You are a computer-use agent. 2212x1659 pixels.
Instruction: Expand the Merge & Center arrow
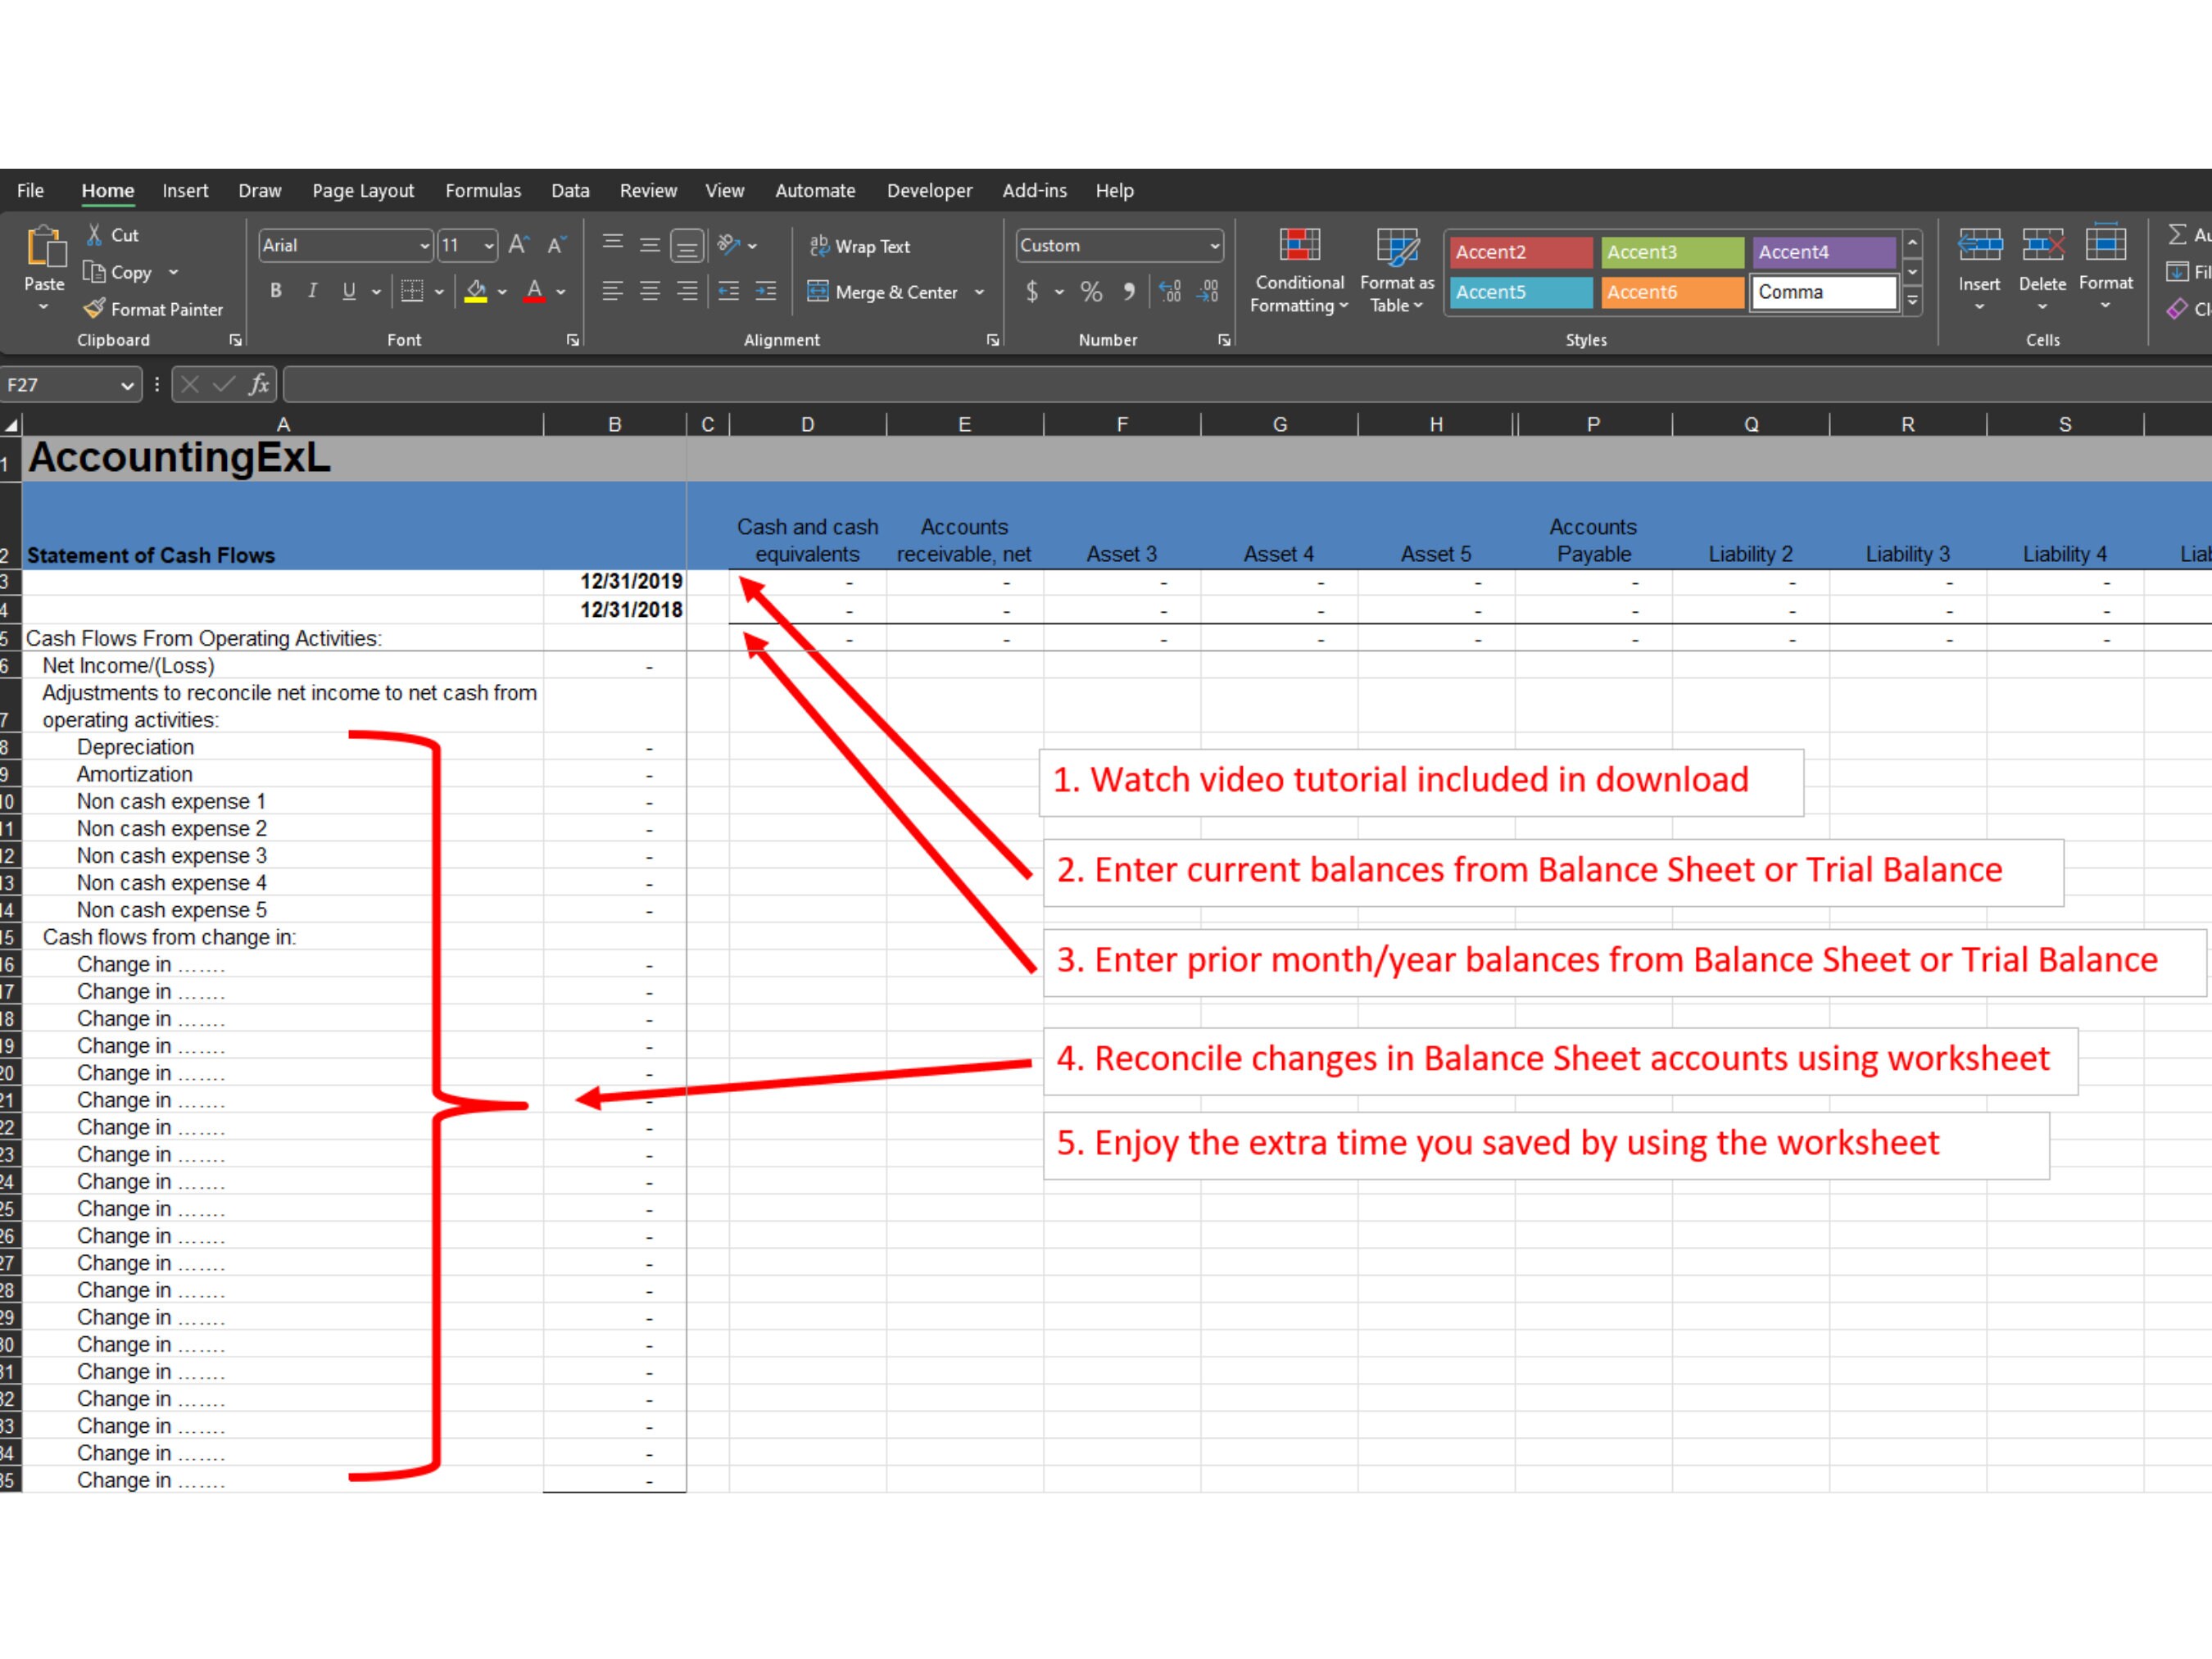pos(979,292)
